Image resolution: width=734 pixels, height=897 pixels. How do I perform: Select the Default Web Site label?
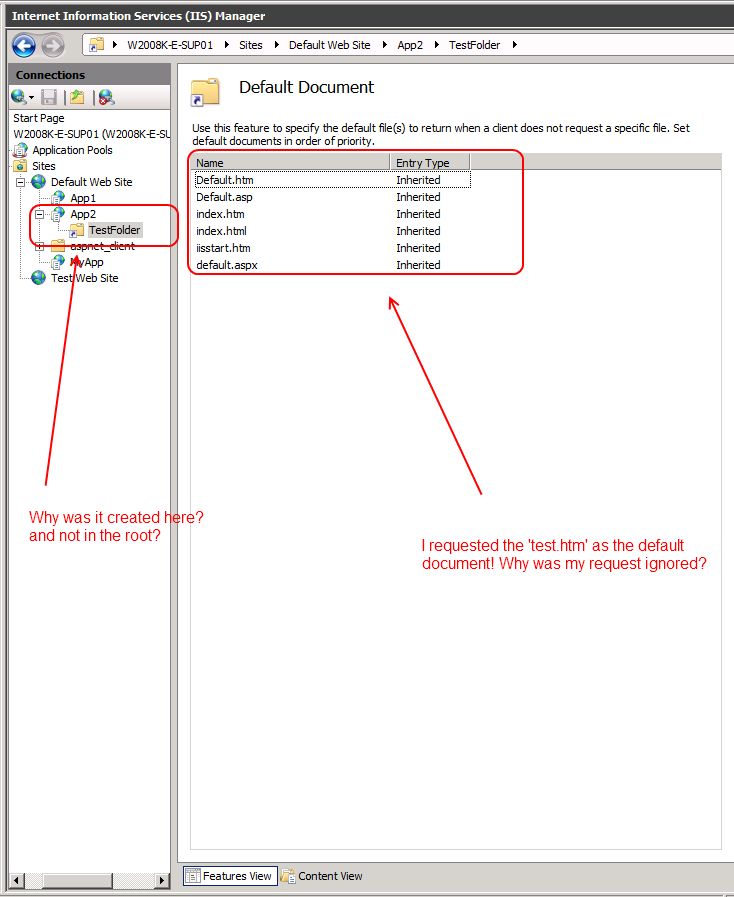pyautogui.click(x=92, y=182)
